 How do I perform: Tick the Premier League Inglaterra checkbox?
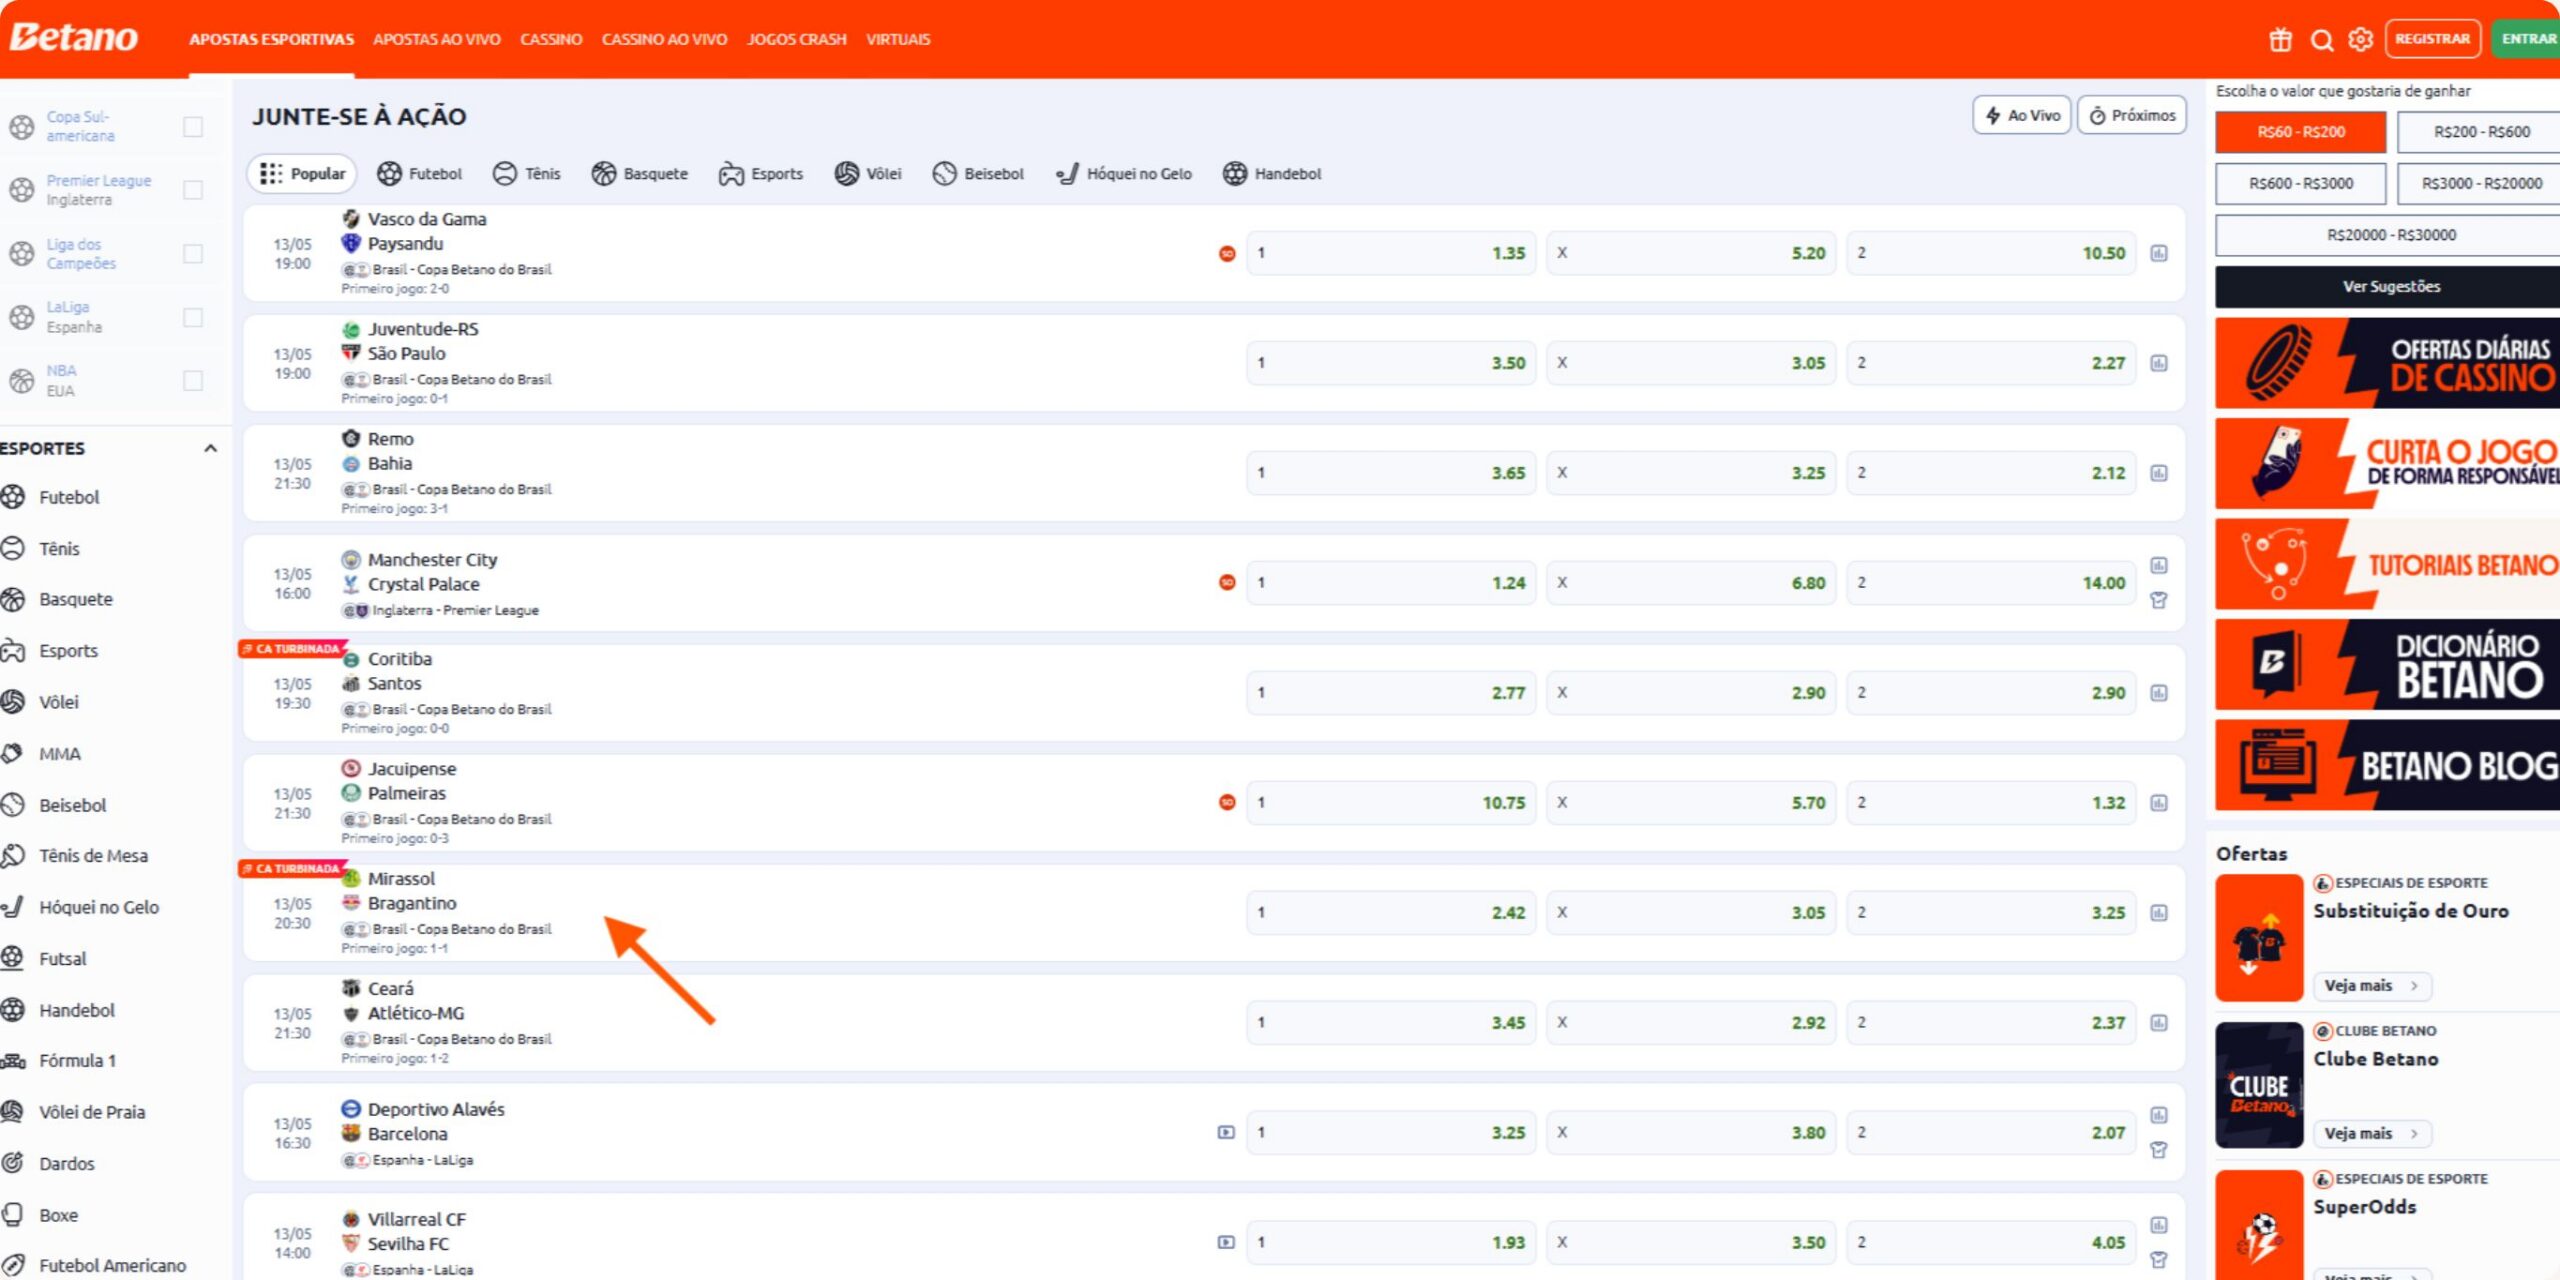click(193, 190)
